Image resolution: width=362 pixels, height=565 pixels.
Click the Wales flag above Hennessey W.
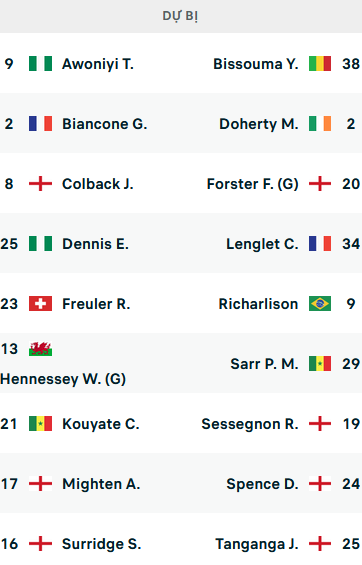(x=40, y=349)
